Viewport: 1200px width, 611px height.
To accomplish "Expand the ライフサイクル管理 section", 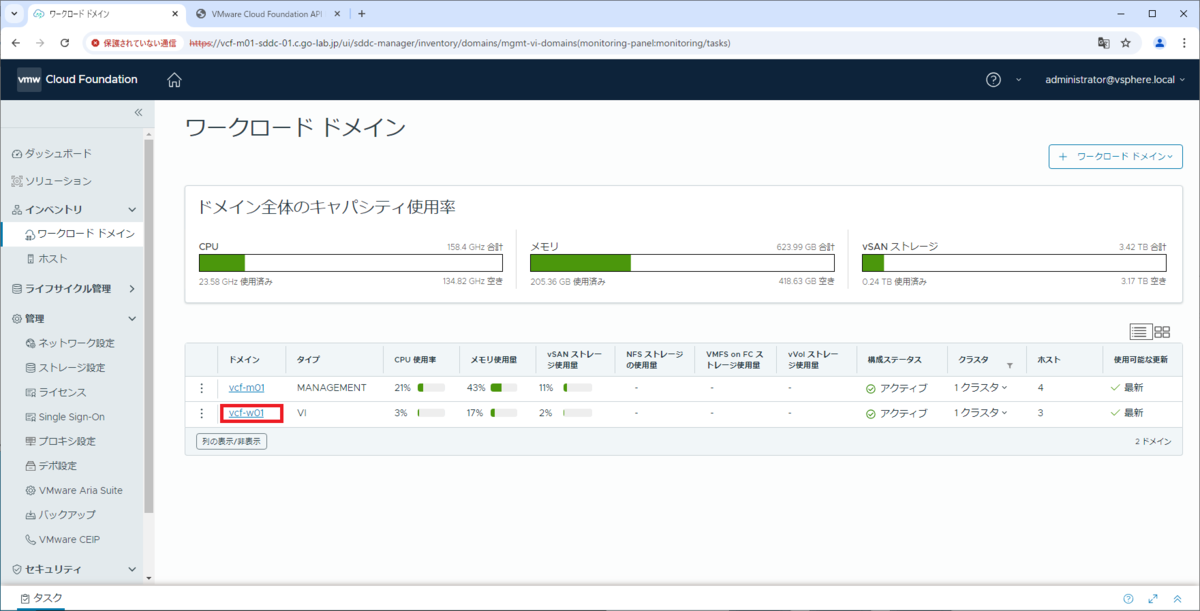I will pos(132,289).
